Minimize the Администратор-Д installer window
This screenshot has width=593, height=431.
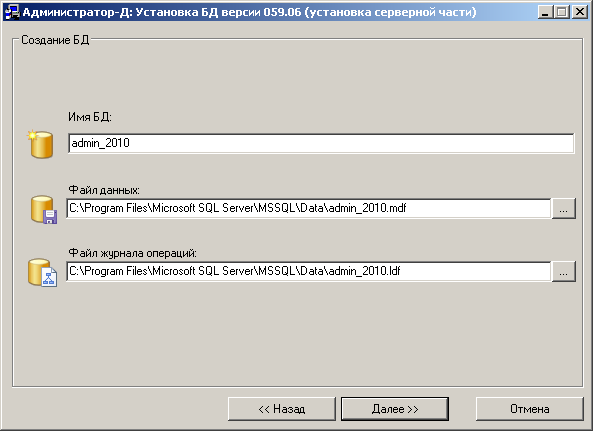click(x=545, y=12)
